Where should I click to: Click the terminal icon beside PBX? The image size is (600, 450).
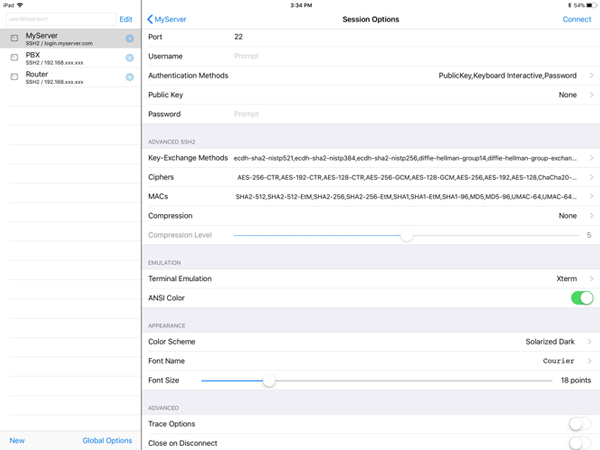(14, 57)
